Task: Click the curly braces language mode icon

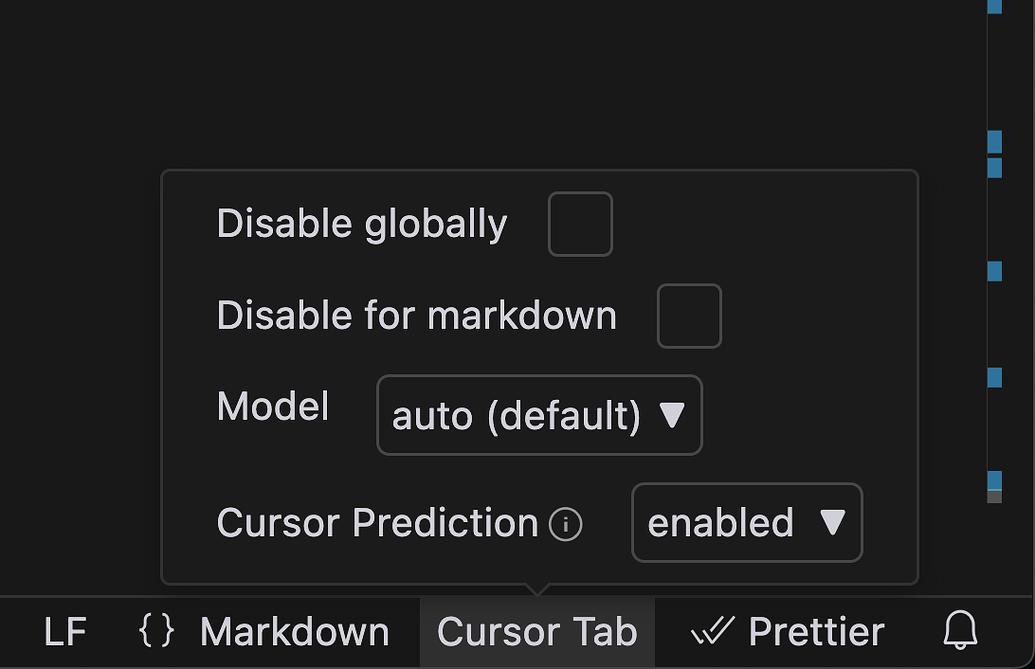Action: pos(155,631)
